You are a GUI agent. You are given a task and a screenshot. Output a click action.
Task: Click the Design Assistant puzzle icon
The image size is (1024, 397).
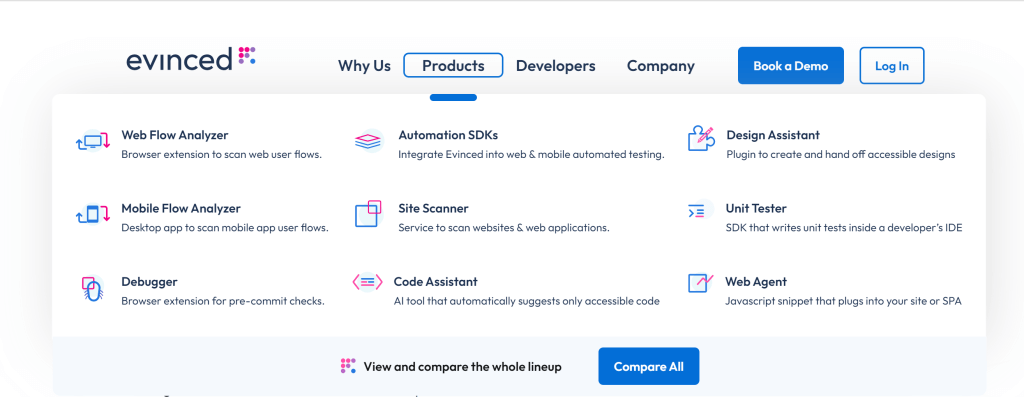[701, 139]
